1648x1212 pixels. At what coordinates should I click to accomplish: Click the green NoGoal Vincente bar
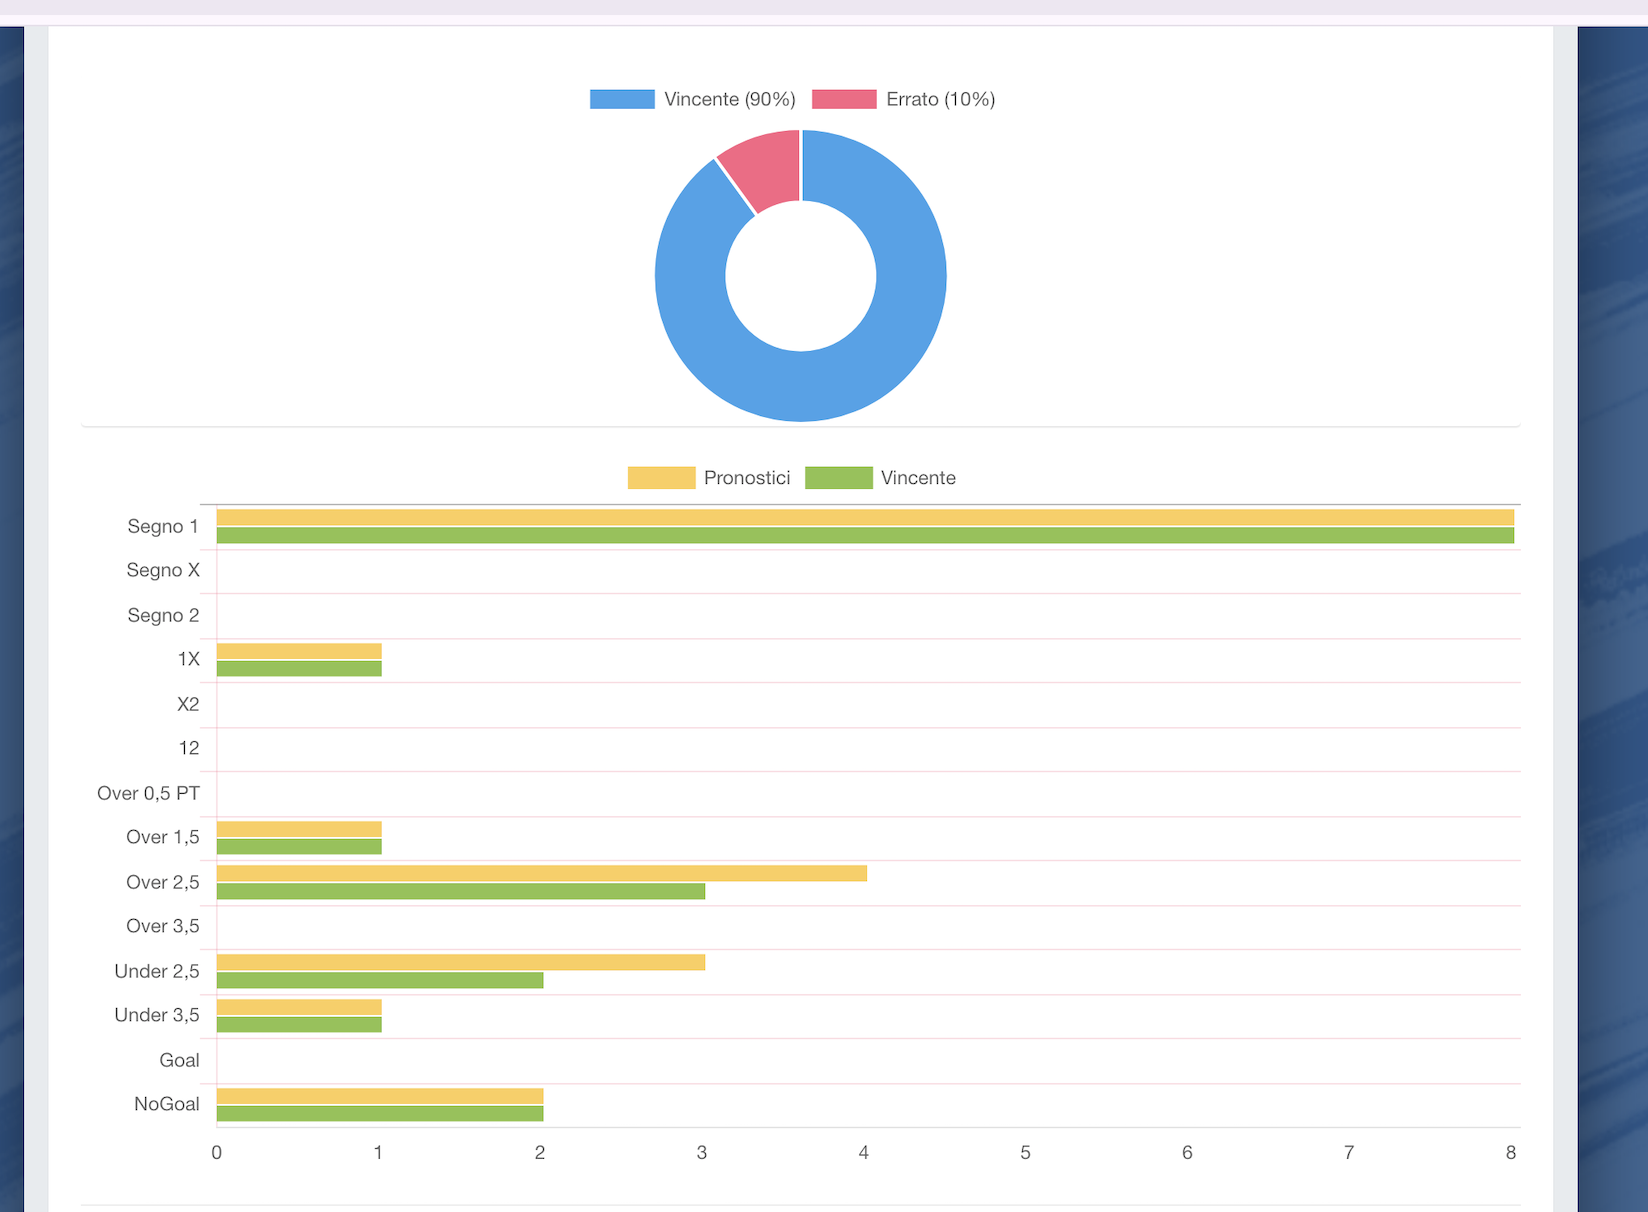click(x=380, y=1114)
